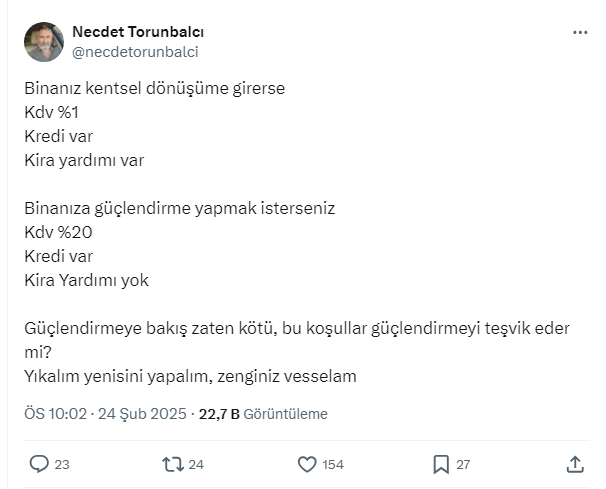Open the @necdetorunbalci handle link
Screen dimensions: 606x489
click(x=135, y=52)
